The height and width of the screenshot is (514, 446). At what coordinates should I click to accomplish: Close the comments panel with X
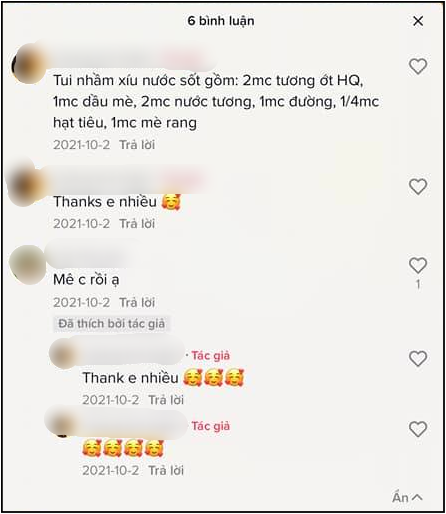pos(418,21)
